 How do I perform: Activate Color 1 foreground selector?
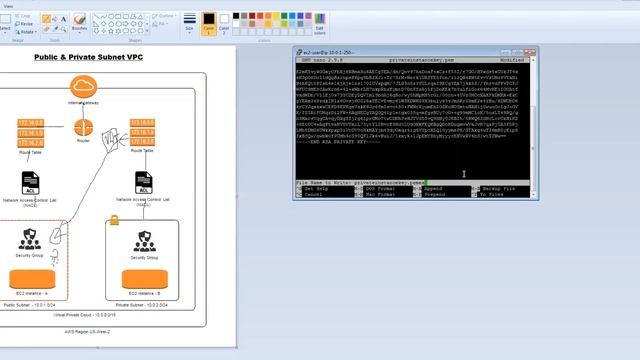point(209,23)
